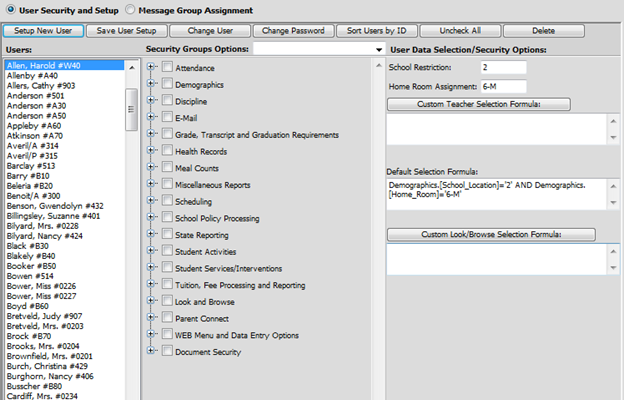625x401 pixels.
Task: Tick the Health Records checkbox
Action: tap(167, 151)
